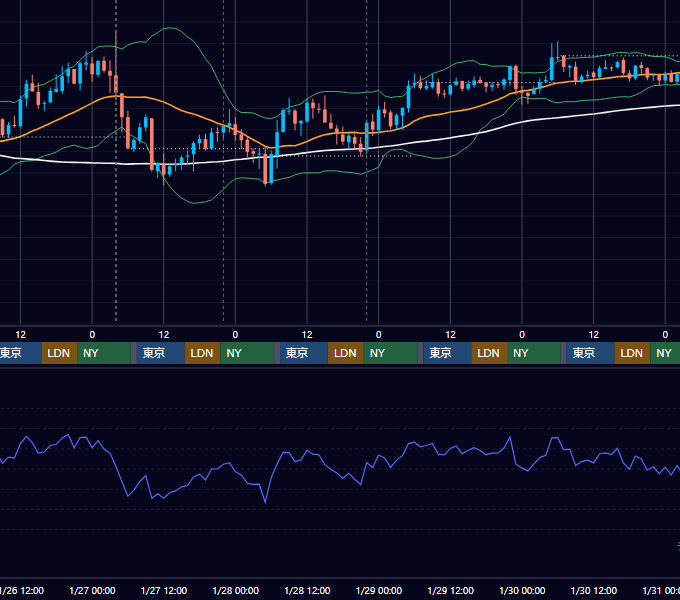Select the 東京 session block on 1/28
Image resolution: width=680 pixels, height=600 pixels.
point(304,353)
